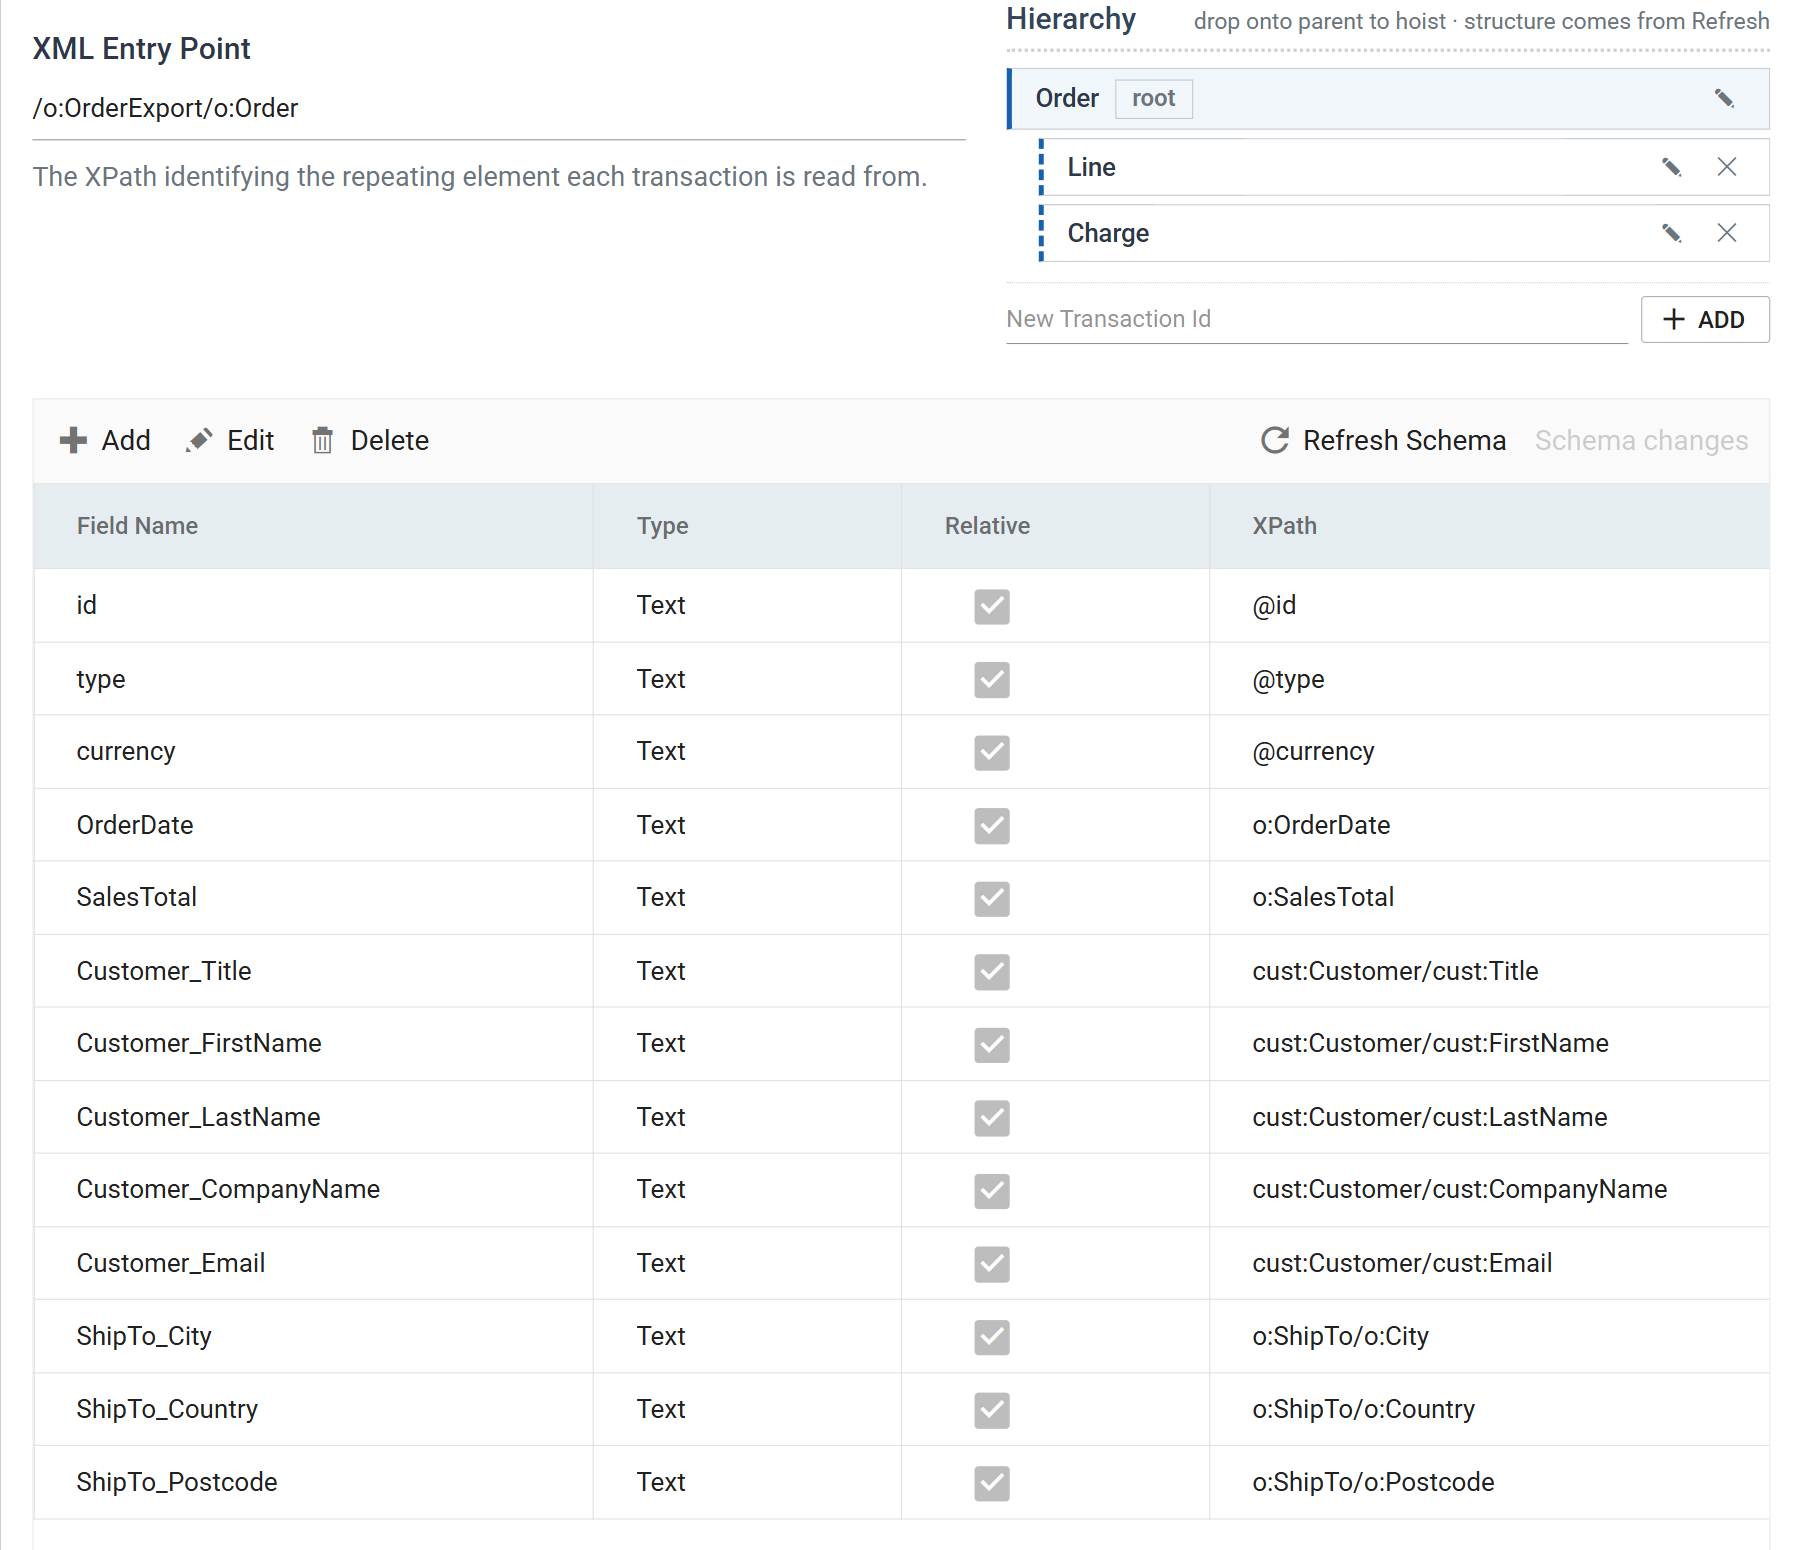Image resolution: width=1802 pixels, height=1550 pixels.
Task: Edit the Order root transaction
Action: [1724, 98]
